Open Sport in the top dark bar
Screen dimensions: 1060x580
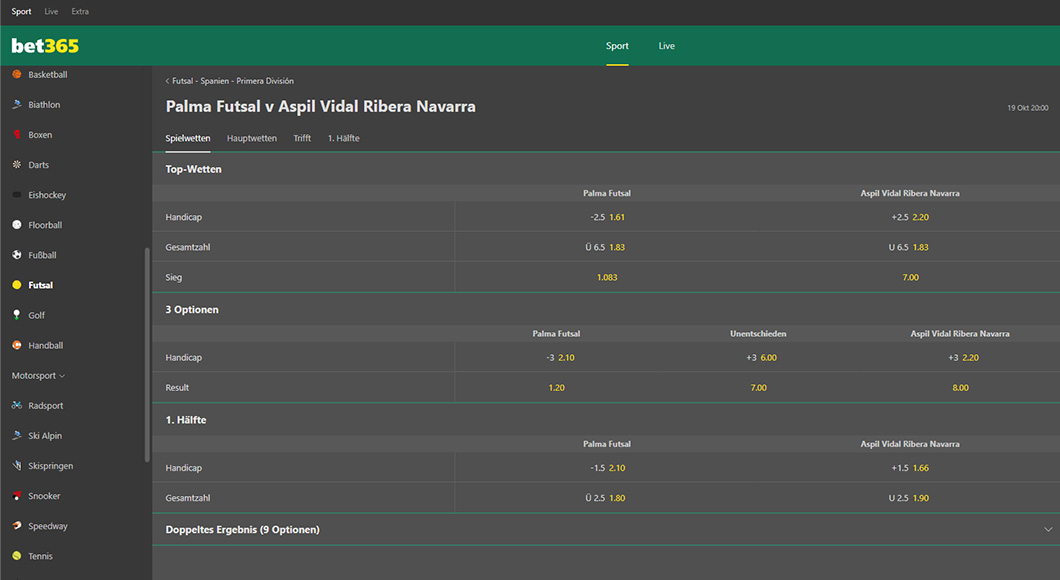point(21,11)
